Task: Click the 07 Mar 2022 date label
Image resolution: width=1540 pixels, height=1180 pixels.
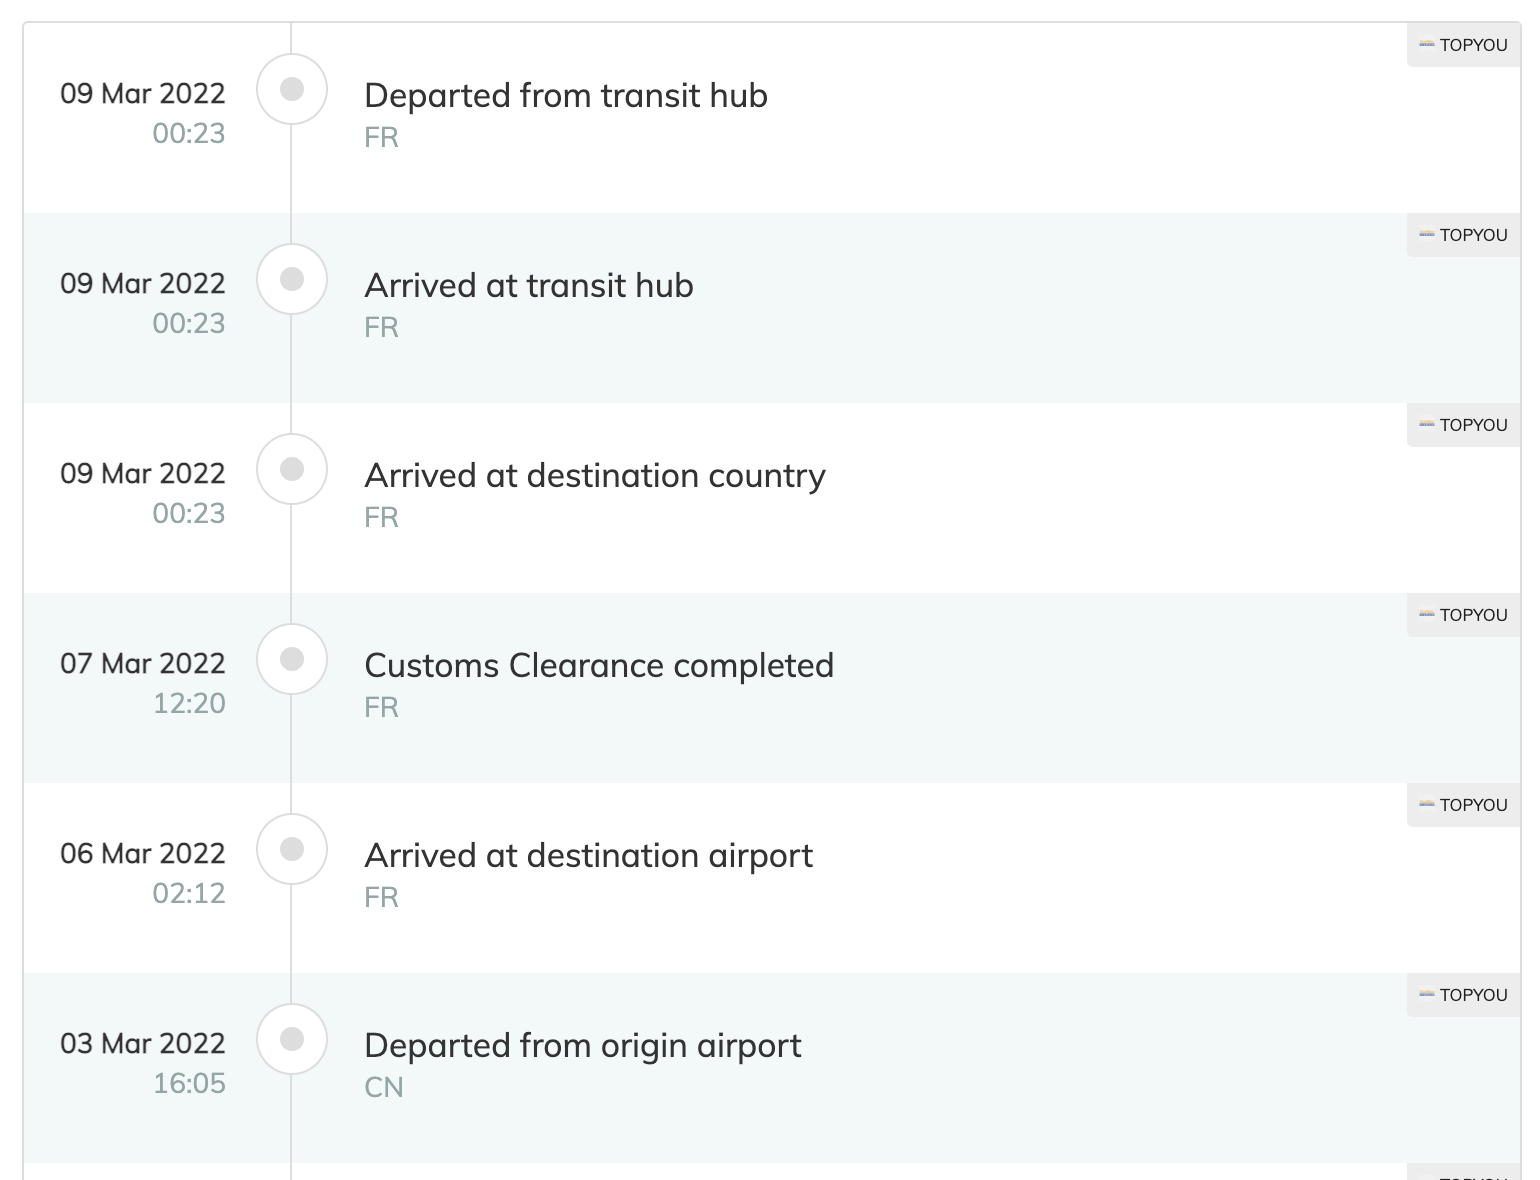Action: [x=143, y=664]
